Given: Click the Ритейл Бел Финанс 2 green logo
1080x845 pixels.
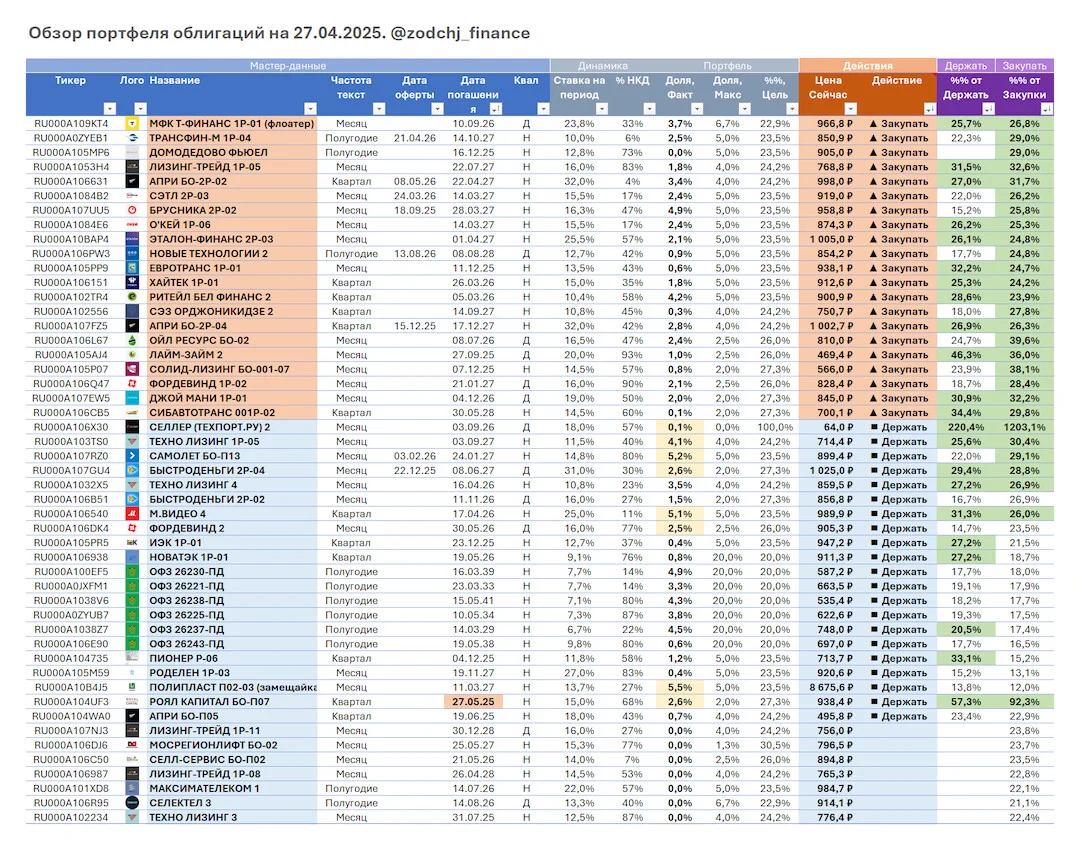Looking at the screenshot, I should (132, 298).
